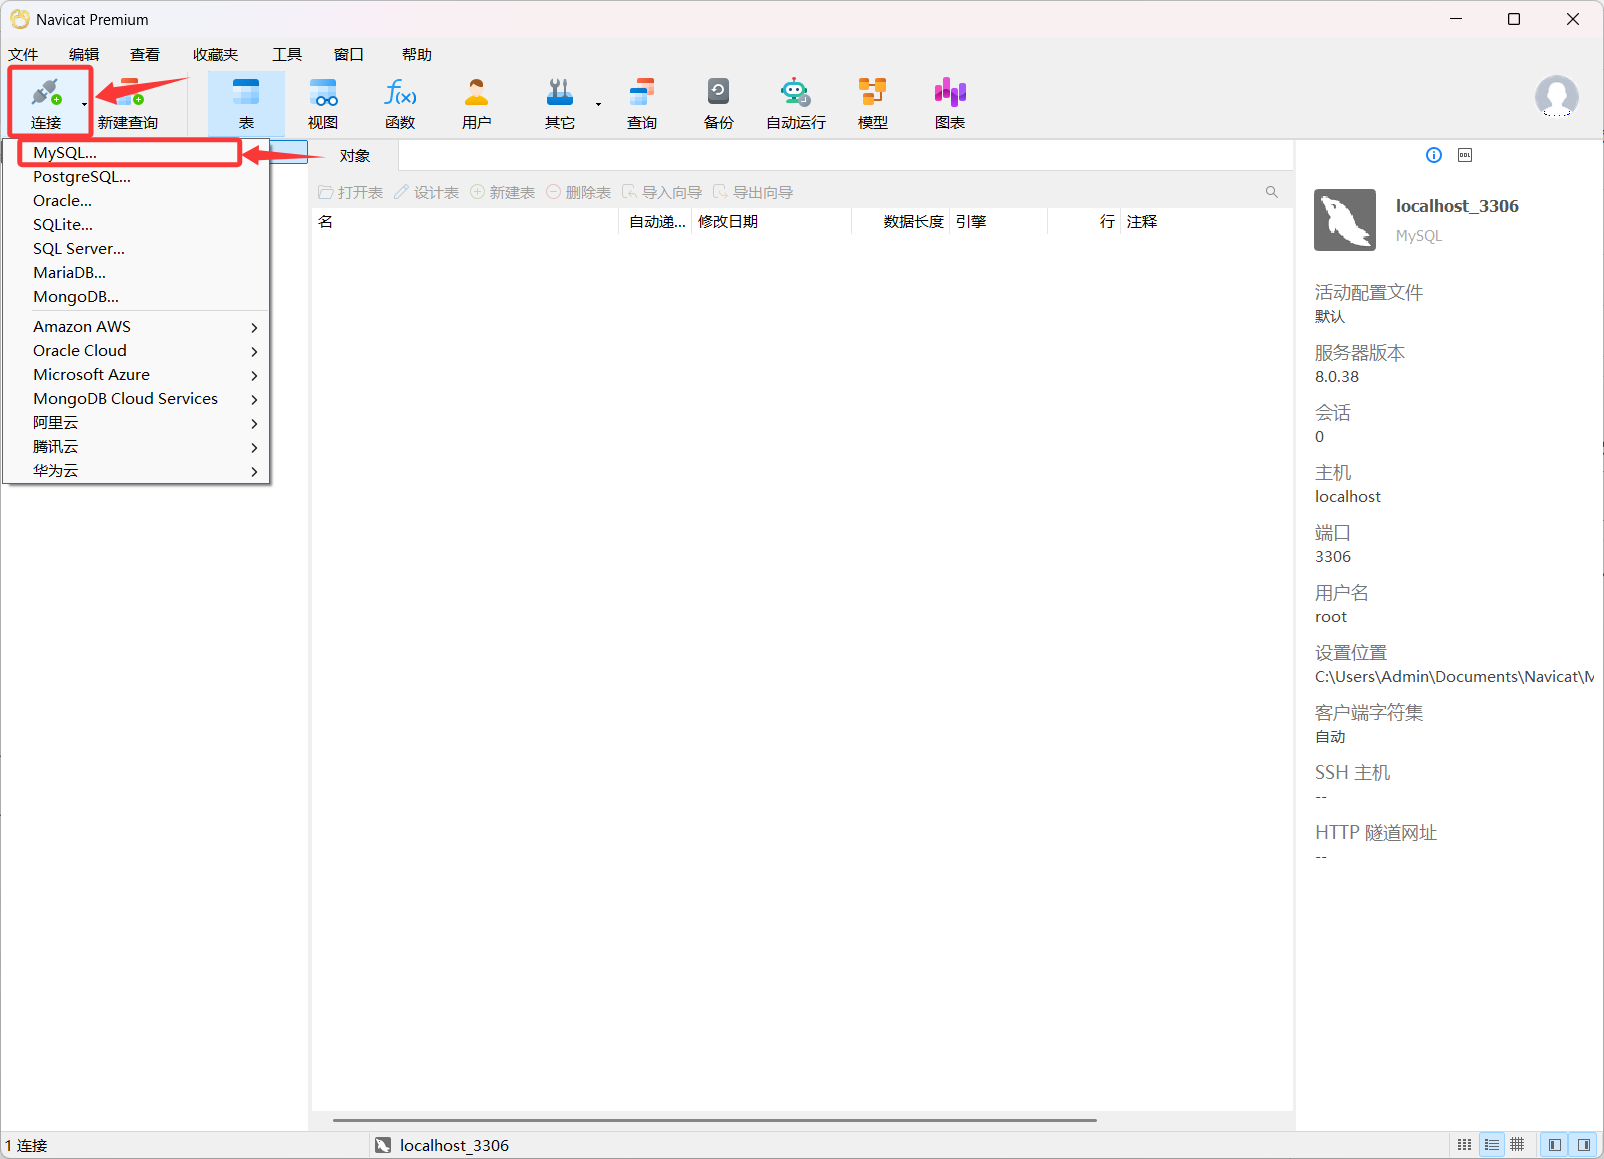Open the 工具 menu
Viewport: 1604px width, 1159px height.
point(287,55)
